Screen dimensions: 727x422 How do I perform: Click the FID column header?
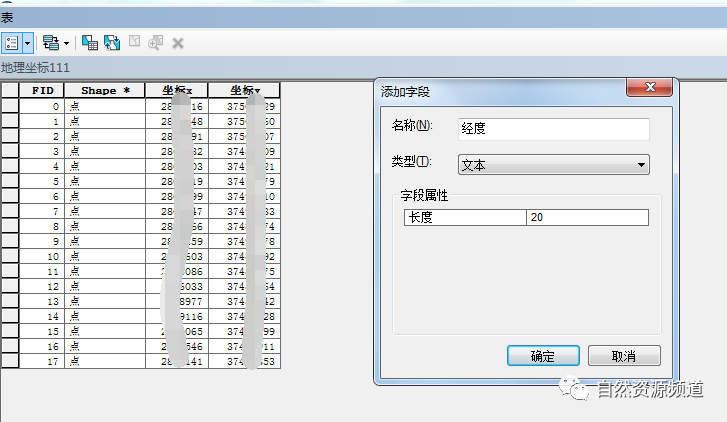(42, 90)
